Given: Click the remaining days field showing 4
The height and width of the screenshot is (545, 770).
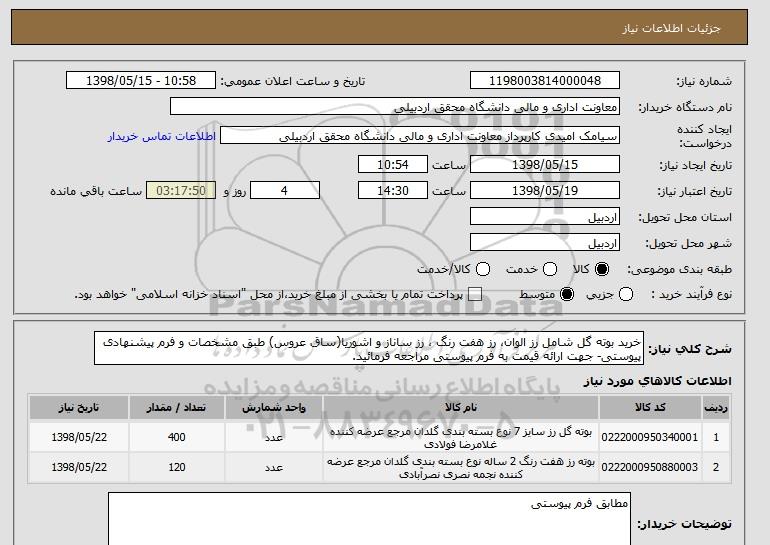Looking at the screenshot, I should tap(285, 191).
